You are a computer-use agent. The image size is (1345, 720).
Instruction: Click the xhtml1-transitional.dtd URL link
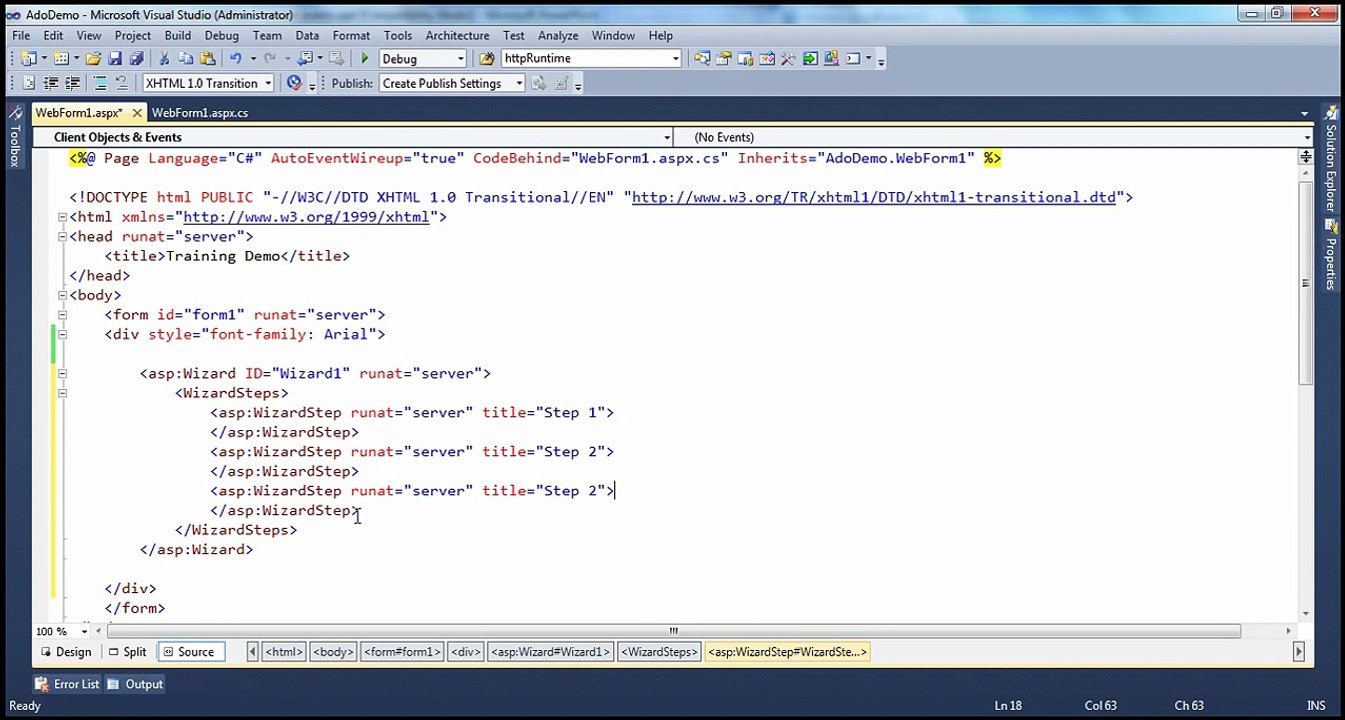pos(873,198)
